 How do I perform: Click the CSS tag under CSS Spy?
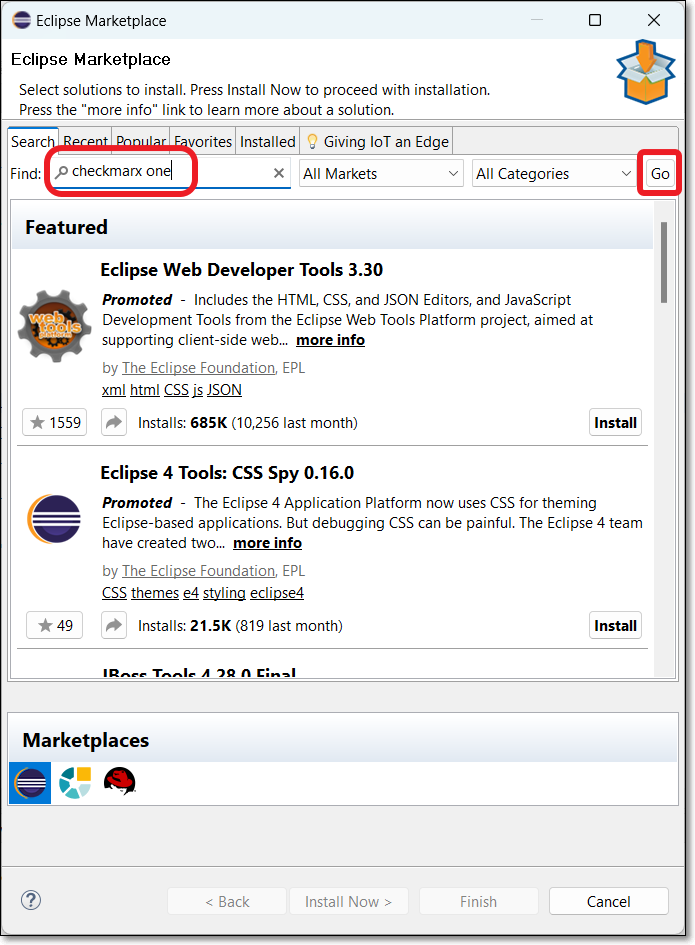click(x=115, y=593)
